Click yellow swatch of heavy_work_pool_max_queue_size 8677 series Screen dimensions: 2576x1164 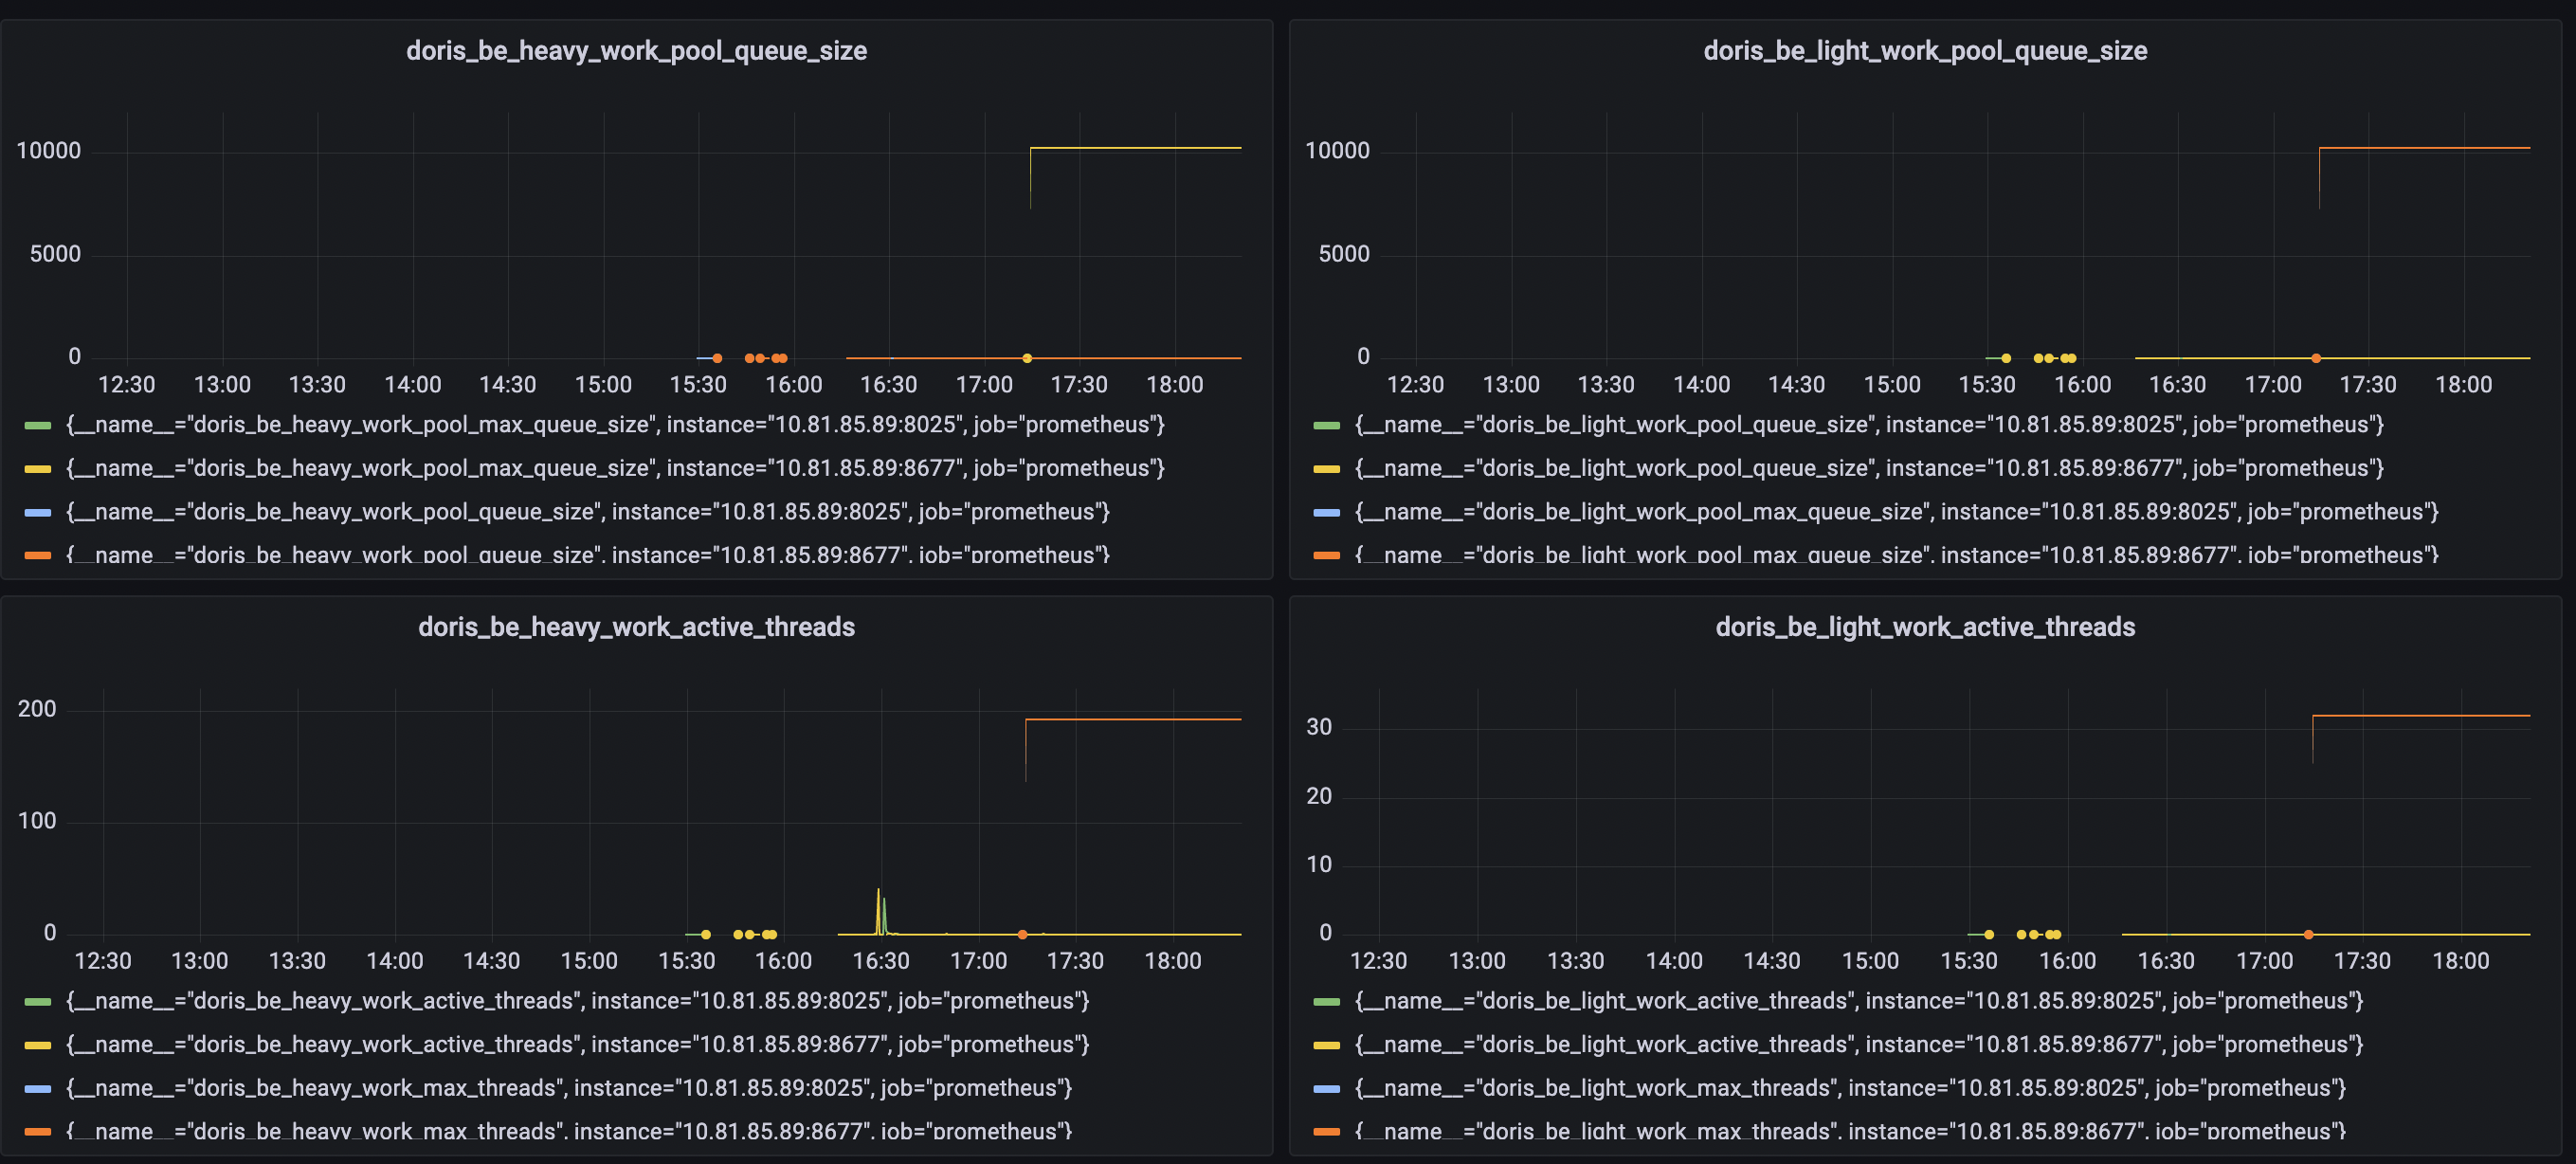click(38, 469)
